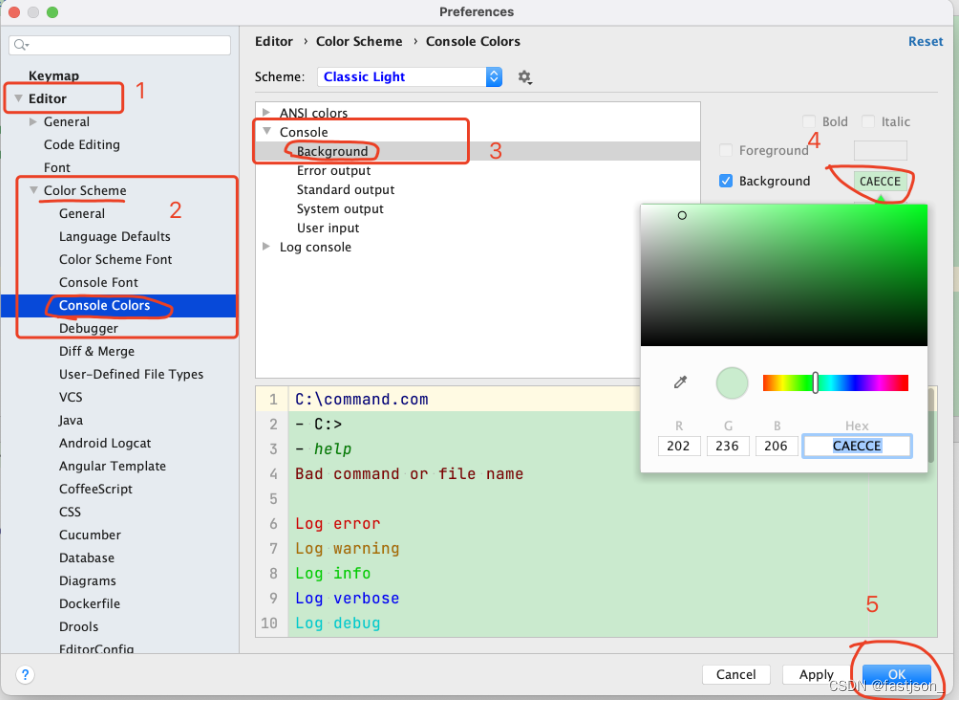The height and width of the screenshot is (703, 960).
Task: Uncheck the Background color checkbox
Action: click(726, 181)
